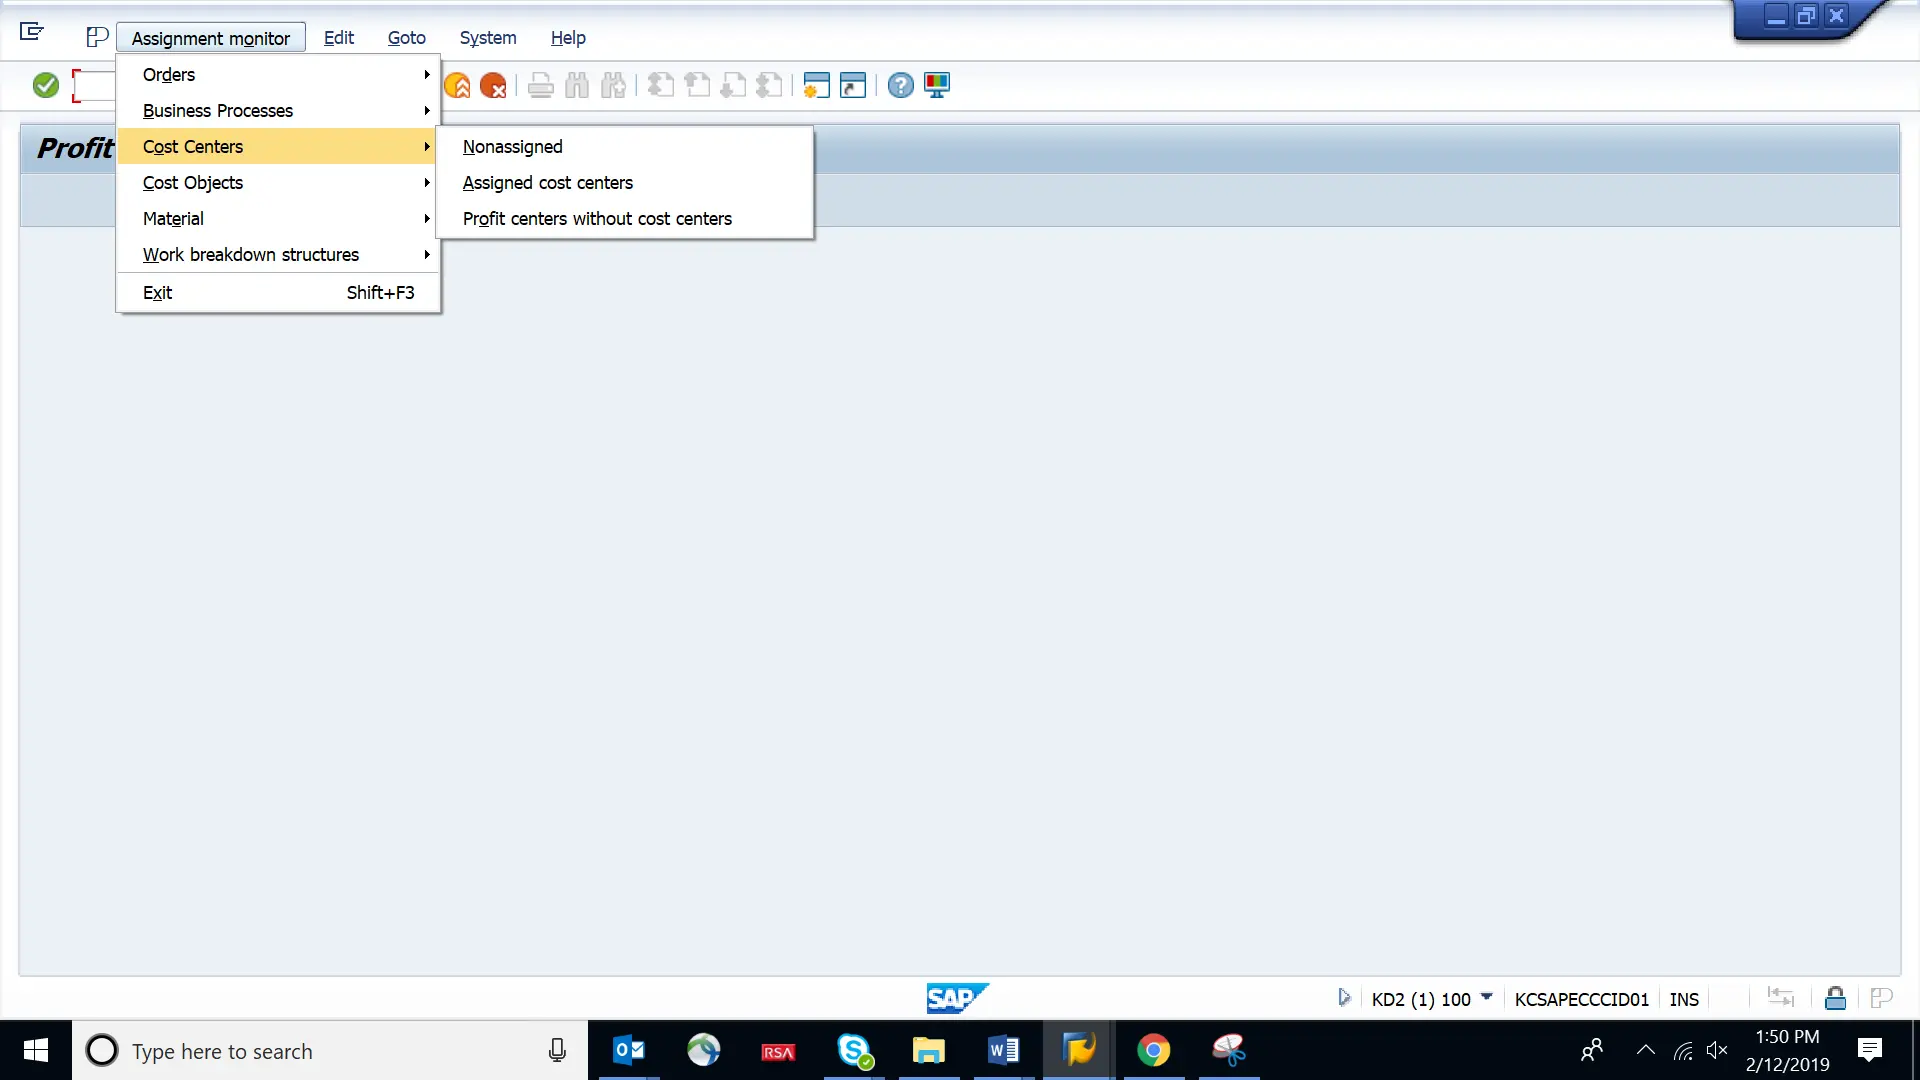Click the green checkmark confirmation icon
1920x1080 pixels.
click(x=45, y=84)
